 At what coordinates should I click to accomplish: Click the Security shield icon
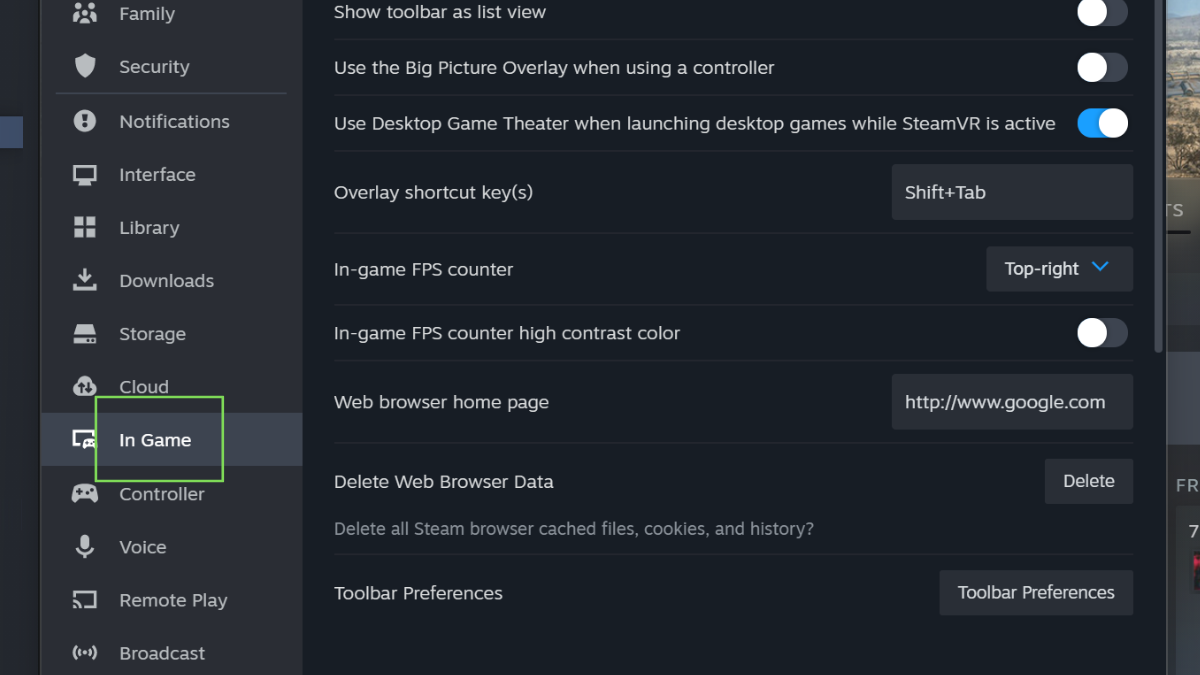point(85,67)
